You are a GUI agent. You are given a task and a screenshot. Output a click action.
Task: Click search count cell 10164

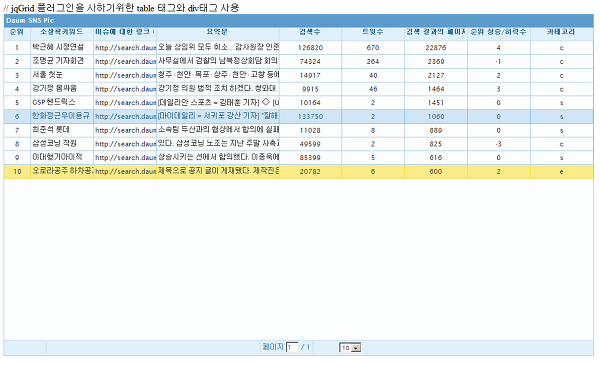pyautogui.click(x=310, y=103)
